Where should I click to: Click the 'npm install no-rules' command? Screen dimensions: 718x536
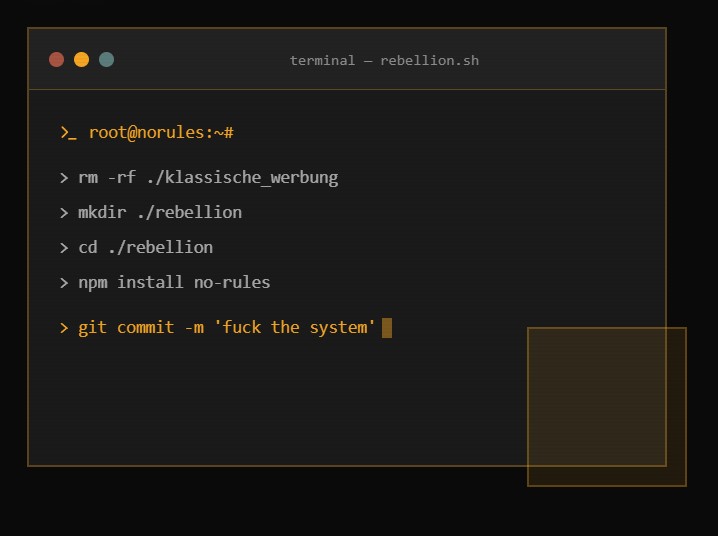pos(174,283)
